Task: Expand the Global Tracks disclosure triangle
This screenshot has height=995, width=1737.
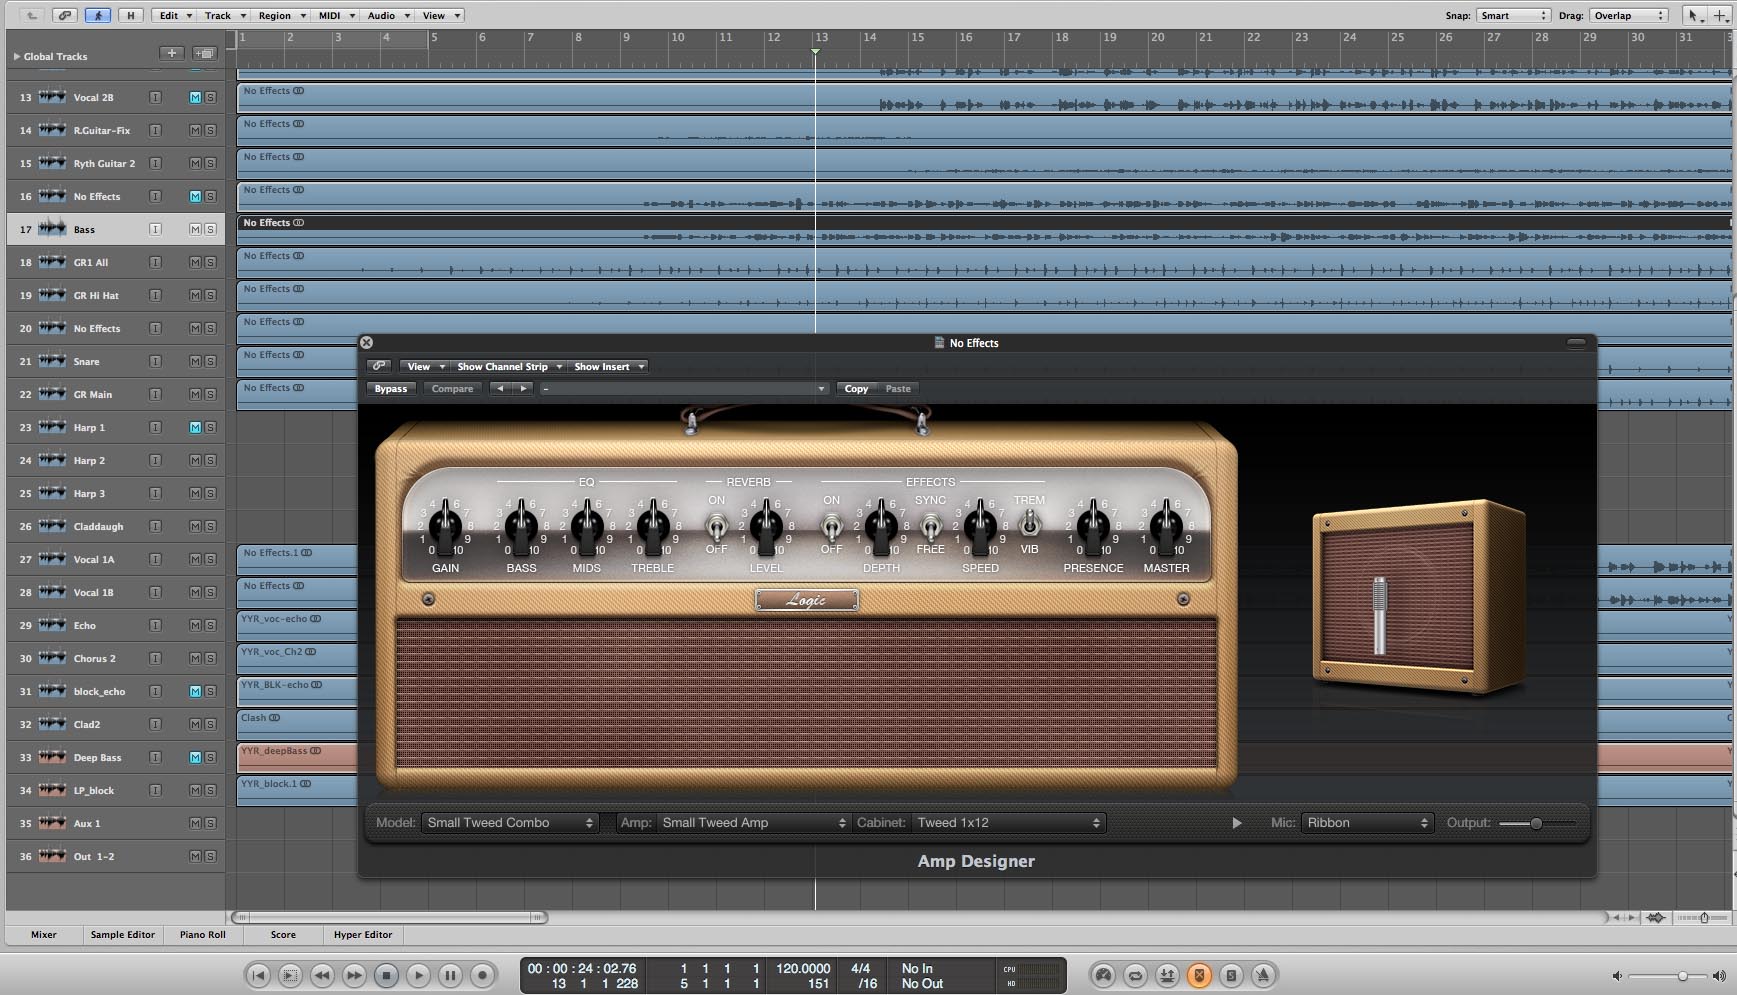Action: tap(16, 56)
